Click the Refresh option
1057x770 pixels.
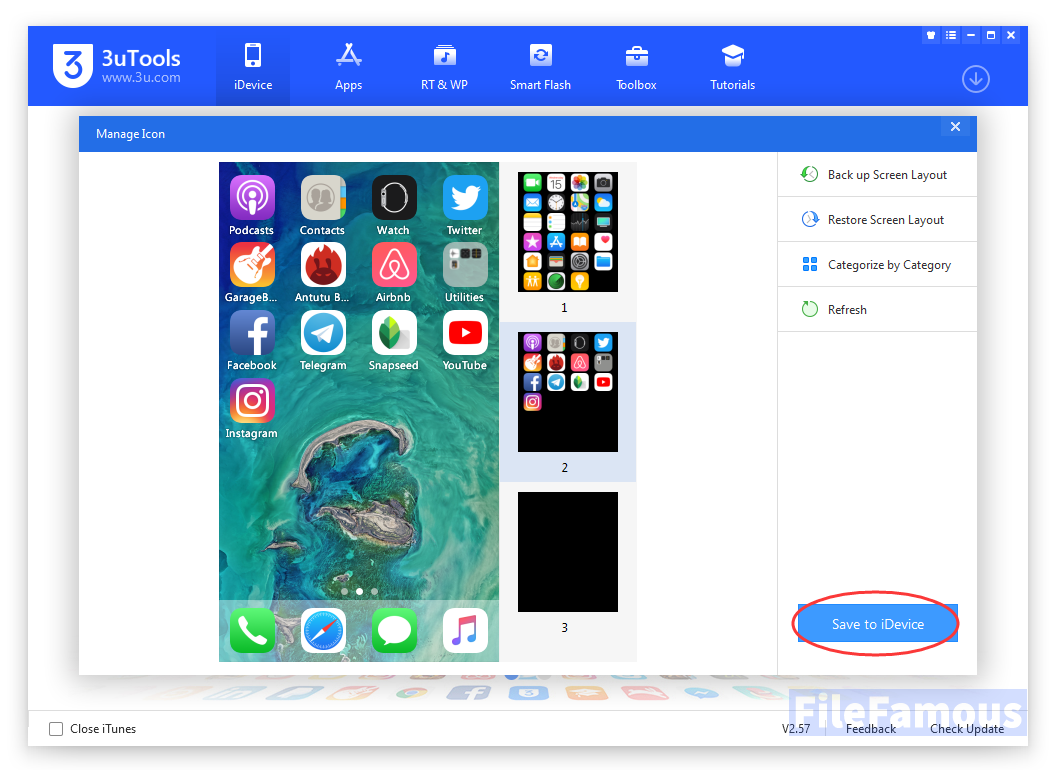877,309
